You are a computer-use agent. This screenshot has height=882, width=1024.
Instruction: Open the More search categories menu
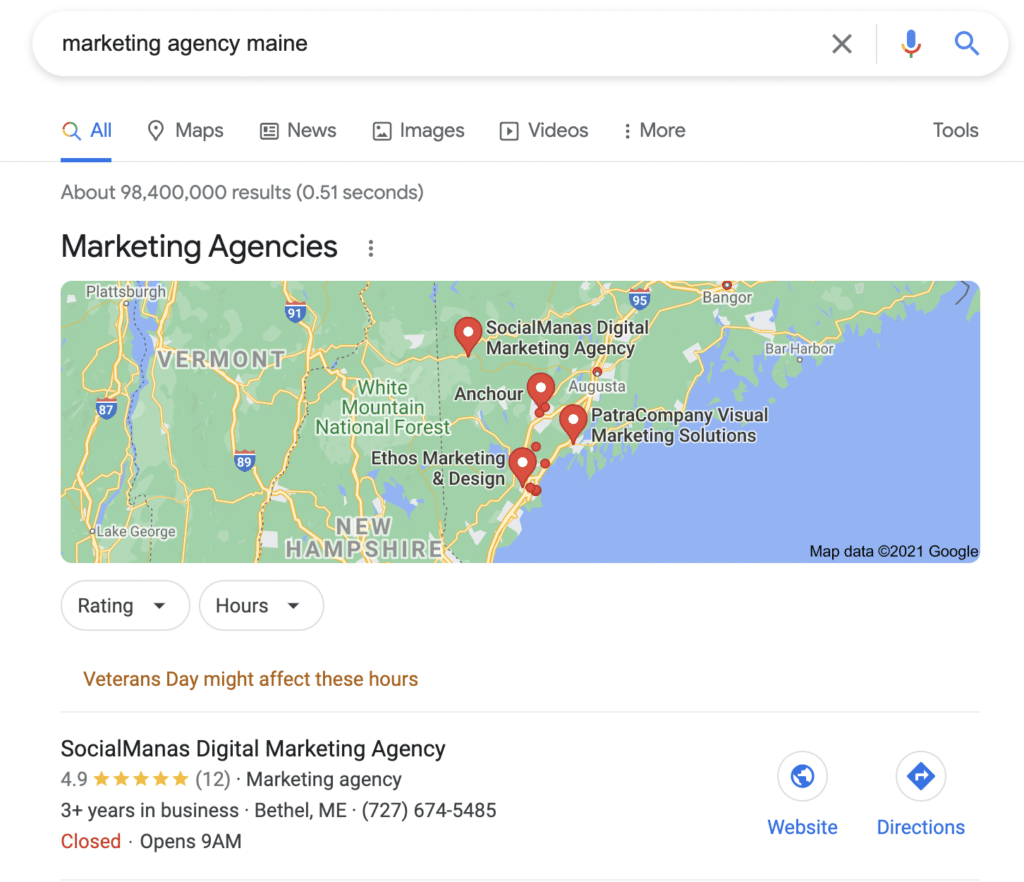coord(654,131)
